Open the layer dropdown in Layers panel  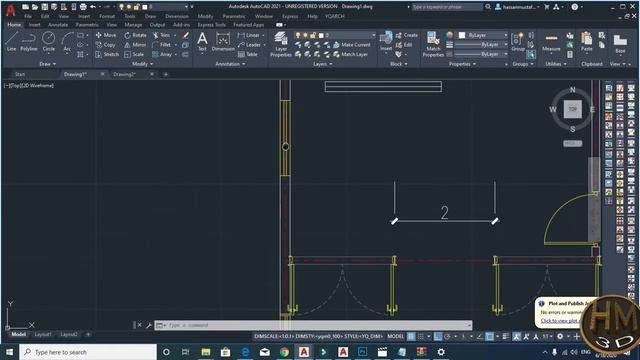click(x=334, y=35)
